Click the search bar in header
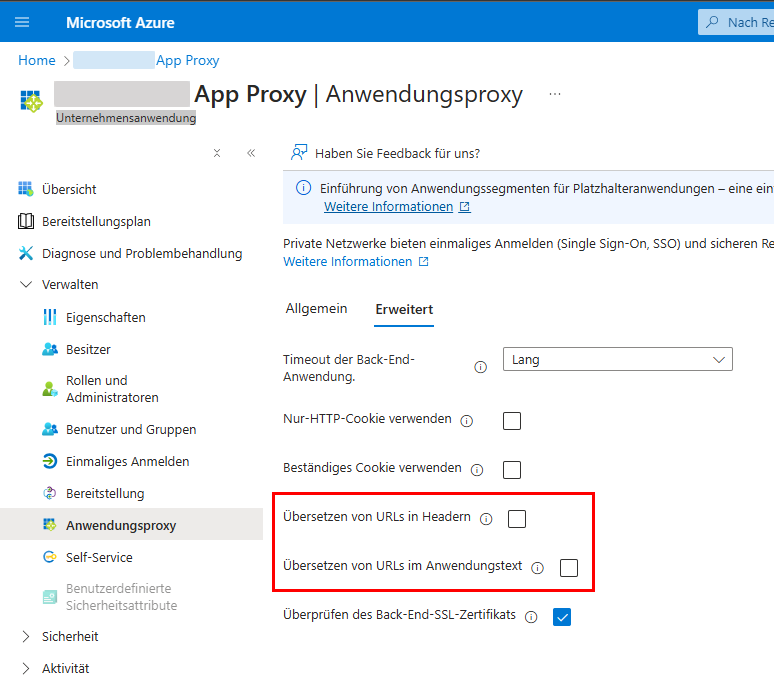Screen dimensions: 774x683 click(x=736, y=22)
